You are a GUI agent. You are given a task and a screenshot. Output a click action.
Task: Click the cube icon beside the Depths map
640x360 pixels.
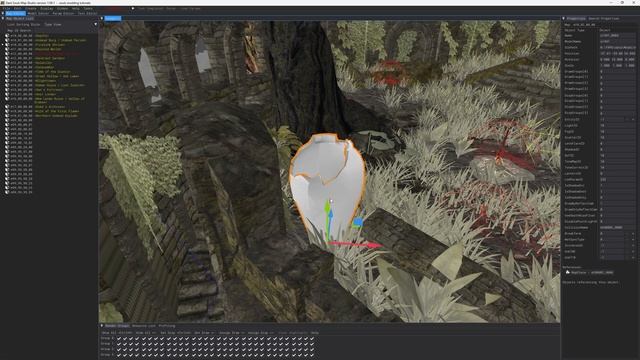pyautogui.click(x=7, y=36)
